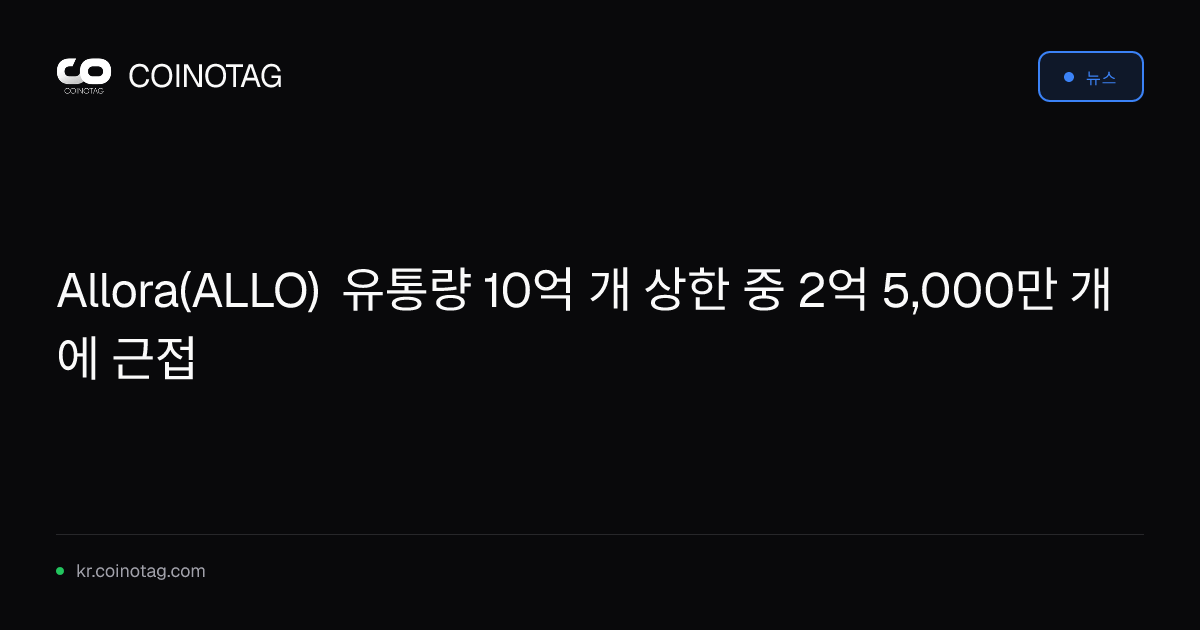Image resolution: width=1200 pixels, height=630 pixels.
Task: Open the 뉴스 category badge
Action: pos(1090,77)
